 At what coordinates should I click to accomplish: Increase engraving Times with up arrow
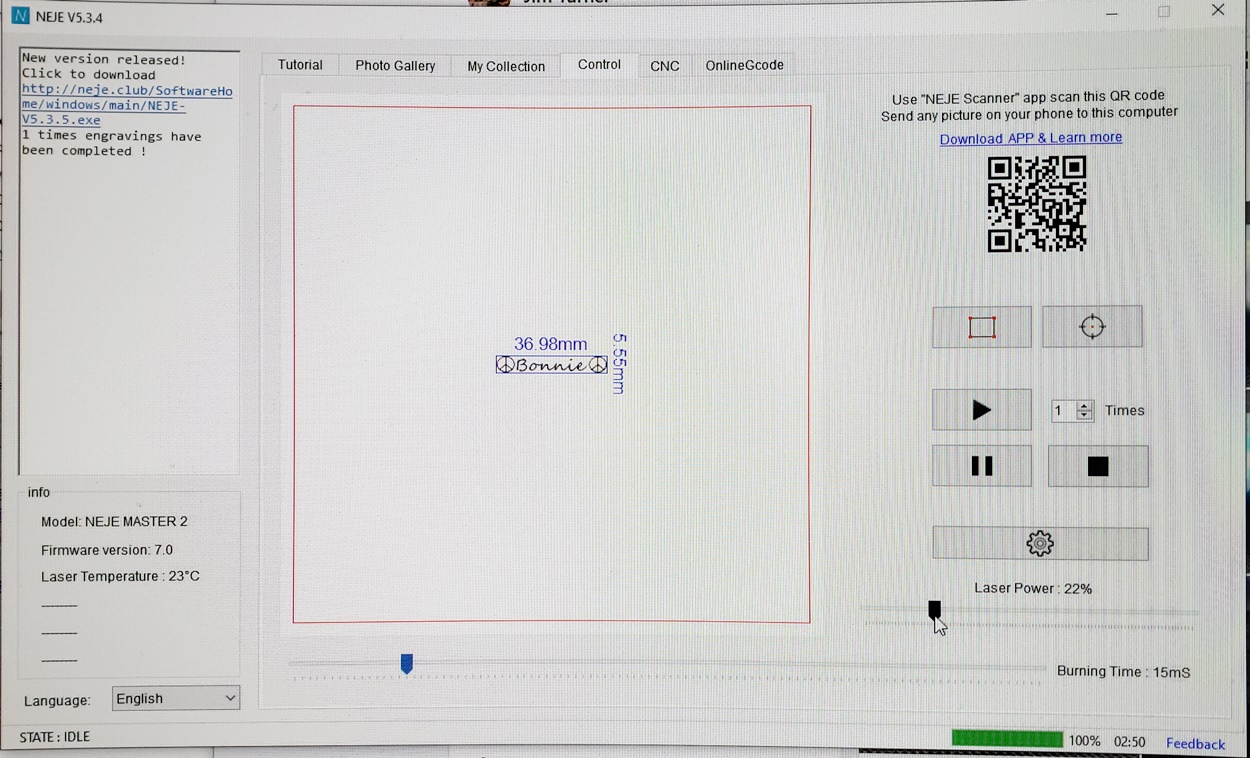tap(1084, 406)
